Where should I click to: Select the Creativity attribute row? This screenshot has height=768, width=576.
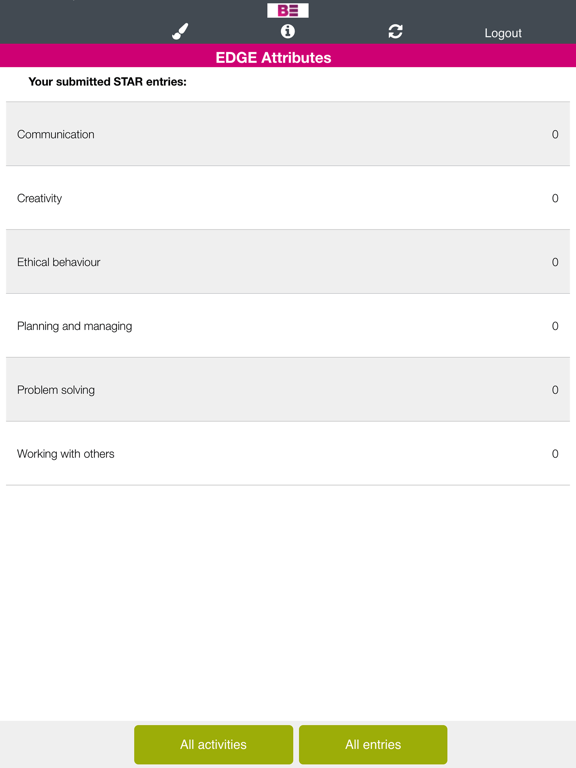coord(288,198)
